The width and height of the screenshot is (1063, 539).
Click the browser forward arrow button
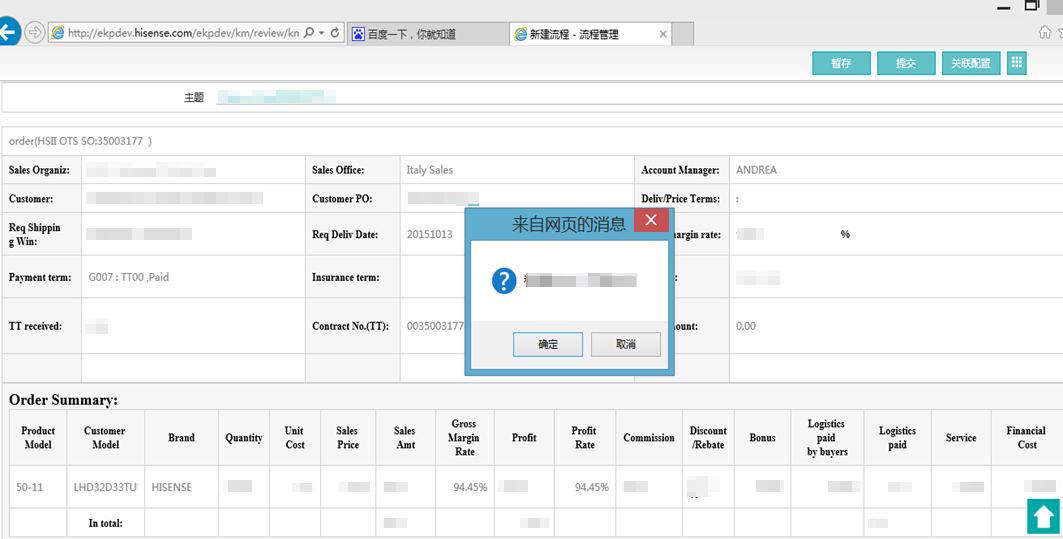34,33
